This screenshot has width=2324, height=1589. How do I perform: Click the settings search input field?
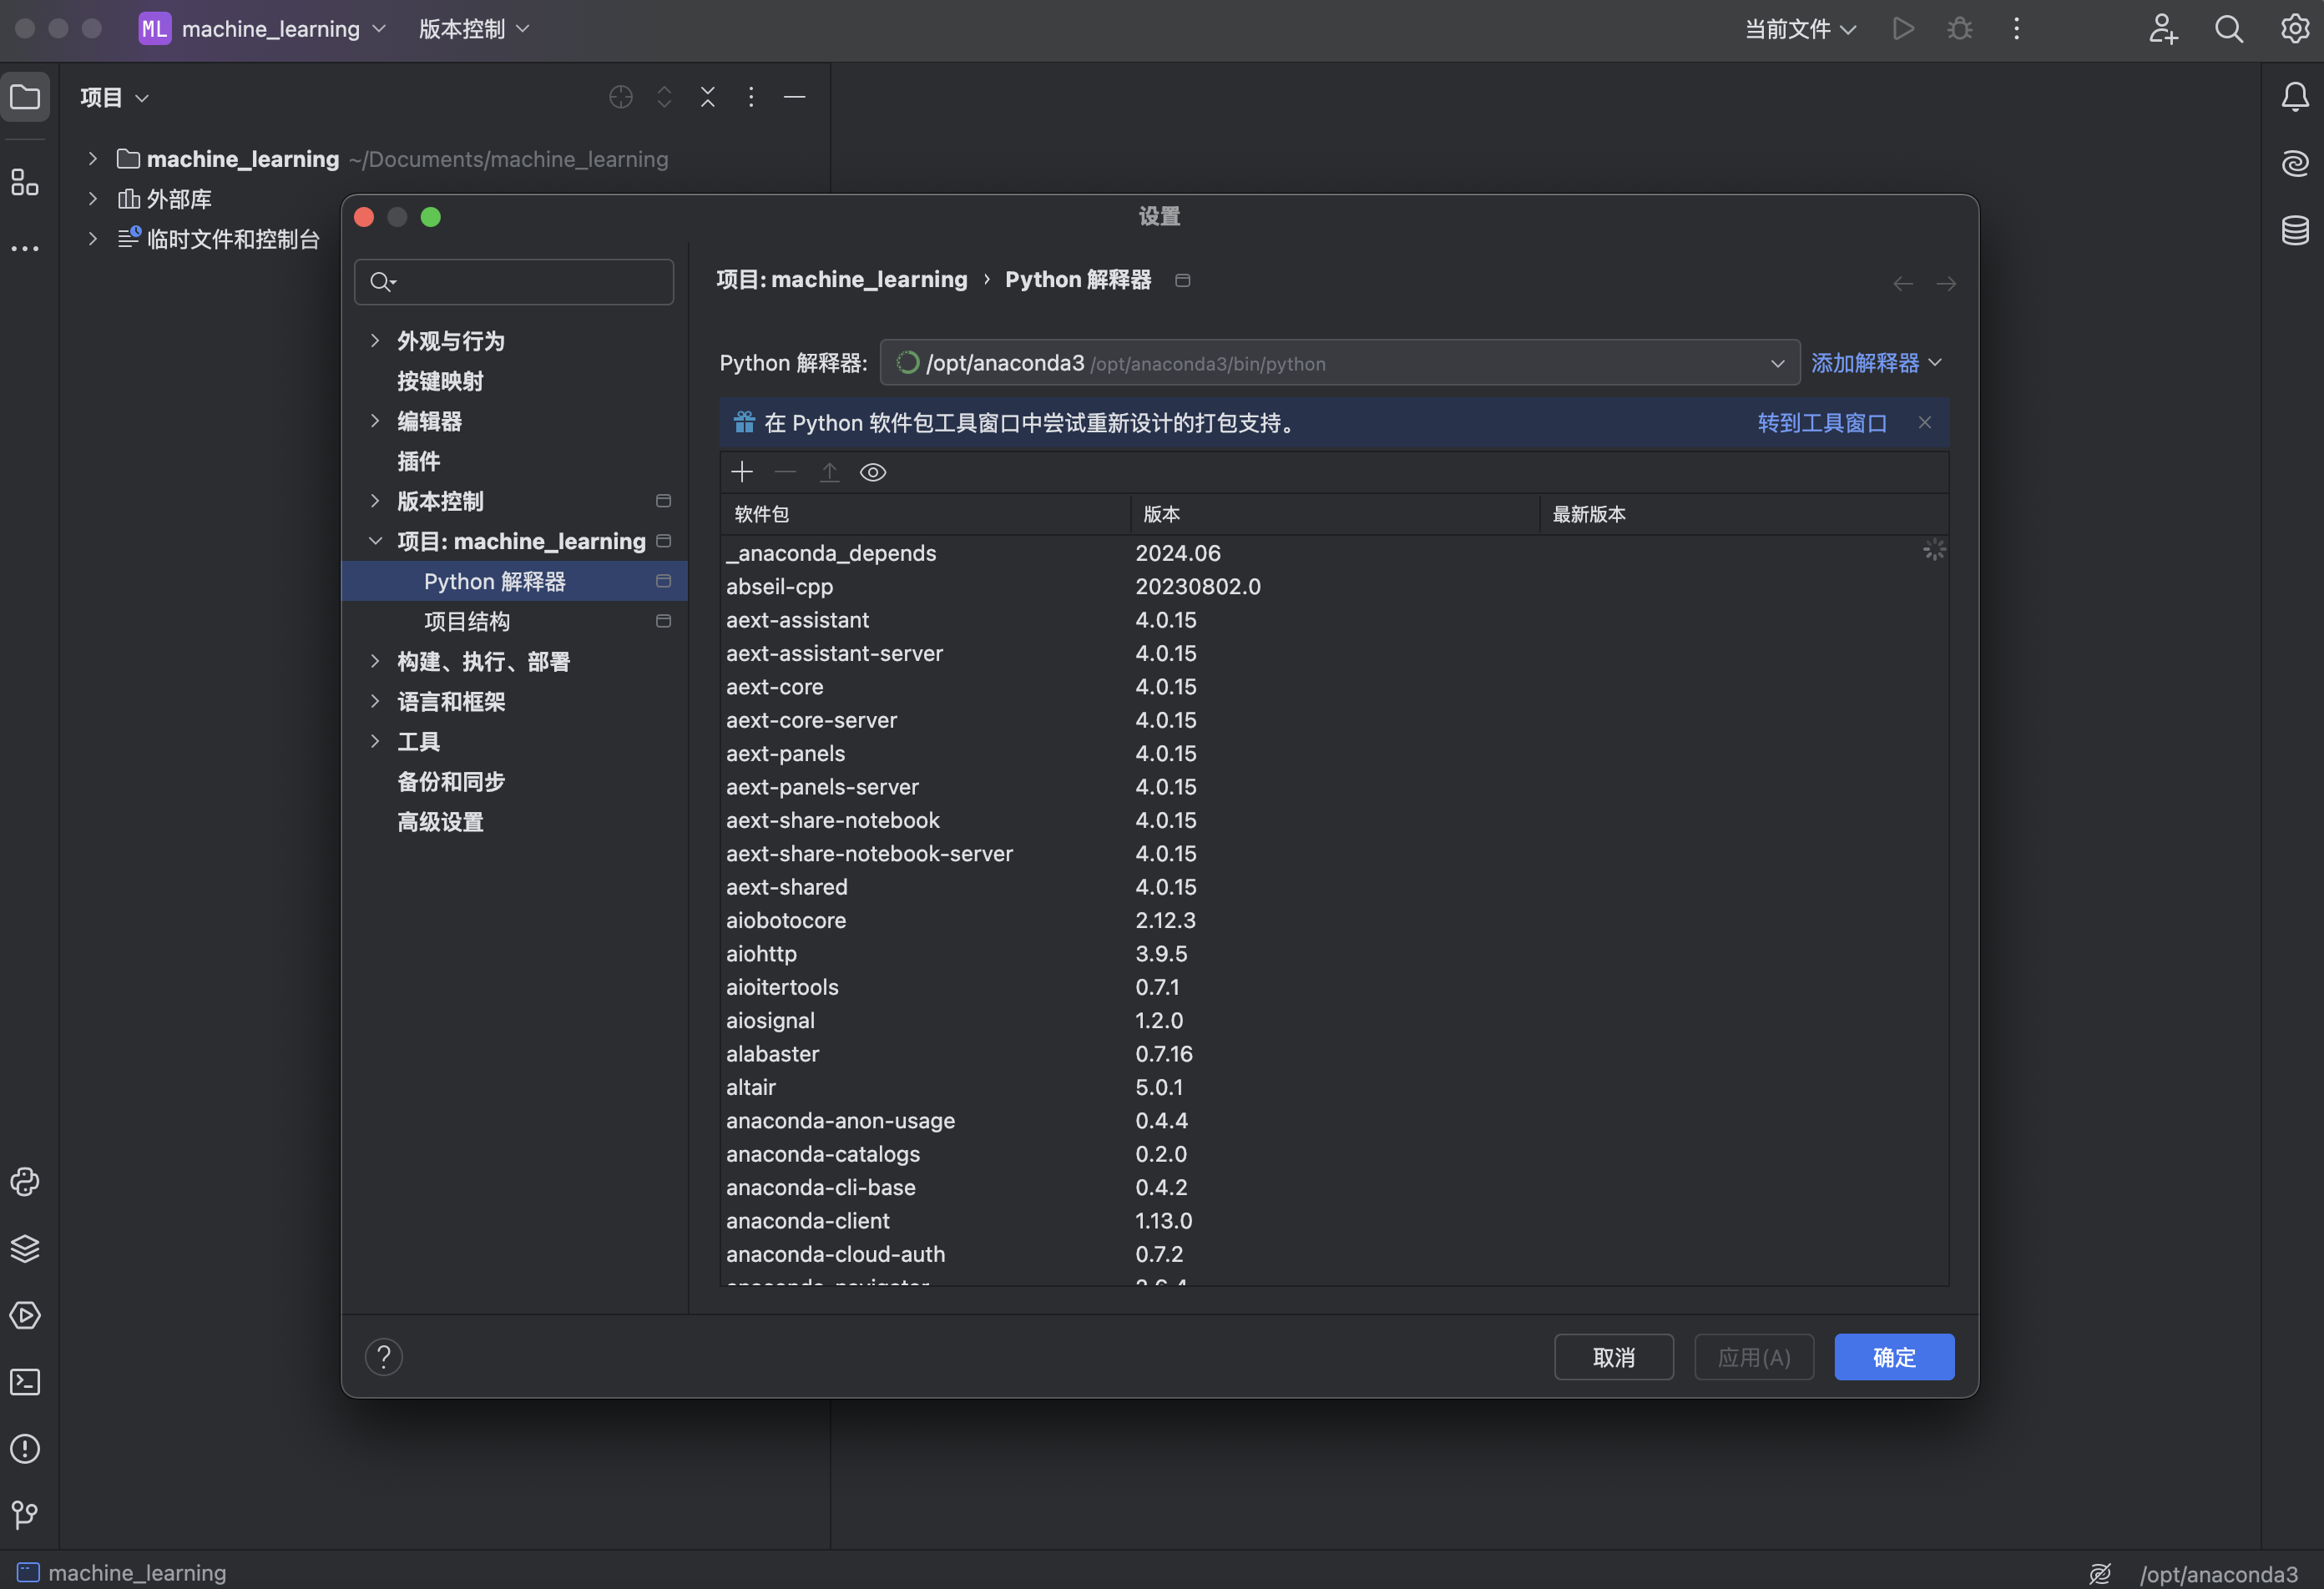[514, 282]
